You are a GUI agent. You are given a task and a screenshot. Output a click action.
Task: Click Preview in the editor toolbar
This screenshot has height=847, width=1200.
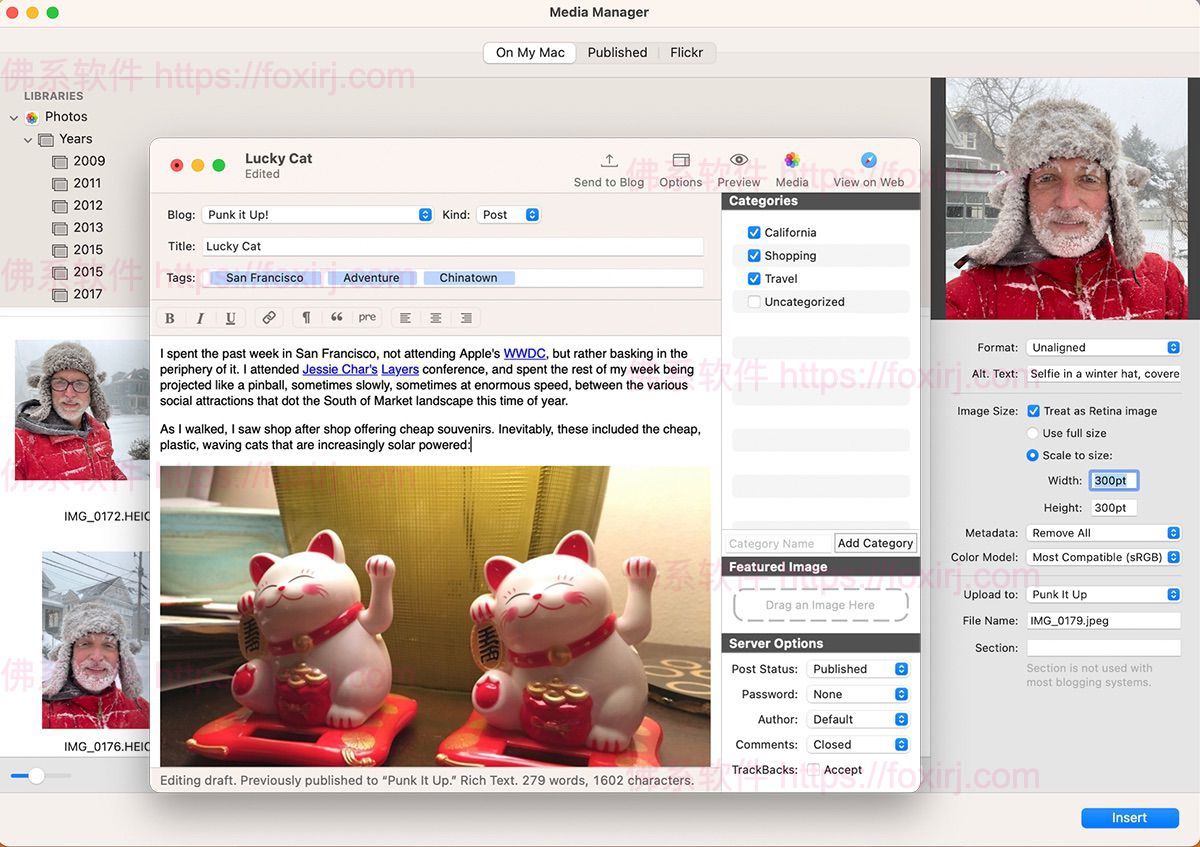pyautogui.click(x=738, y=168)
